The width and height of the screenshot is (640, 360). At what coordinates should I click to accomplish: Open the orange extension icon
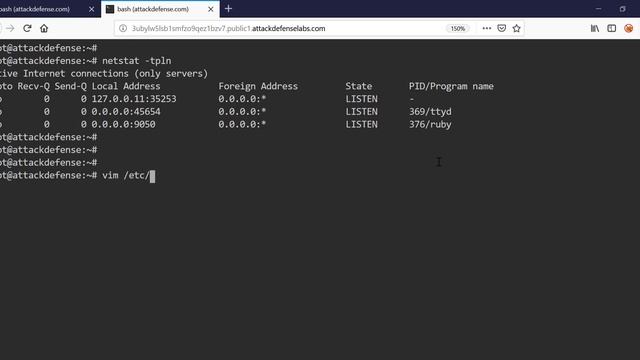pos(629,28)
